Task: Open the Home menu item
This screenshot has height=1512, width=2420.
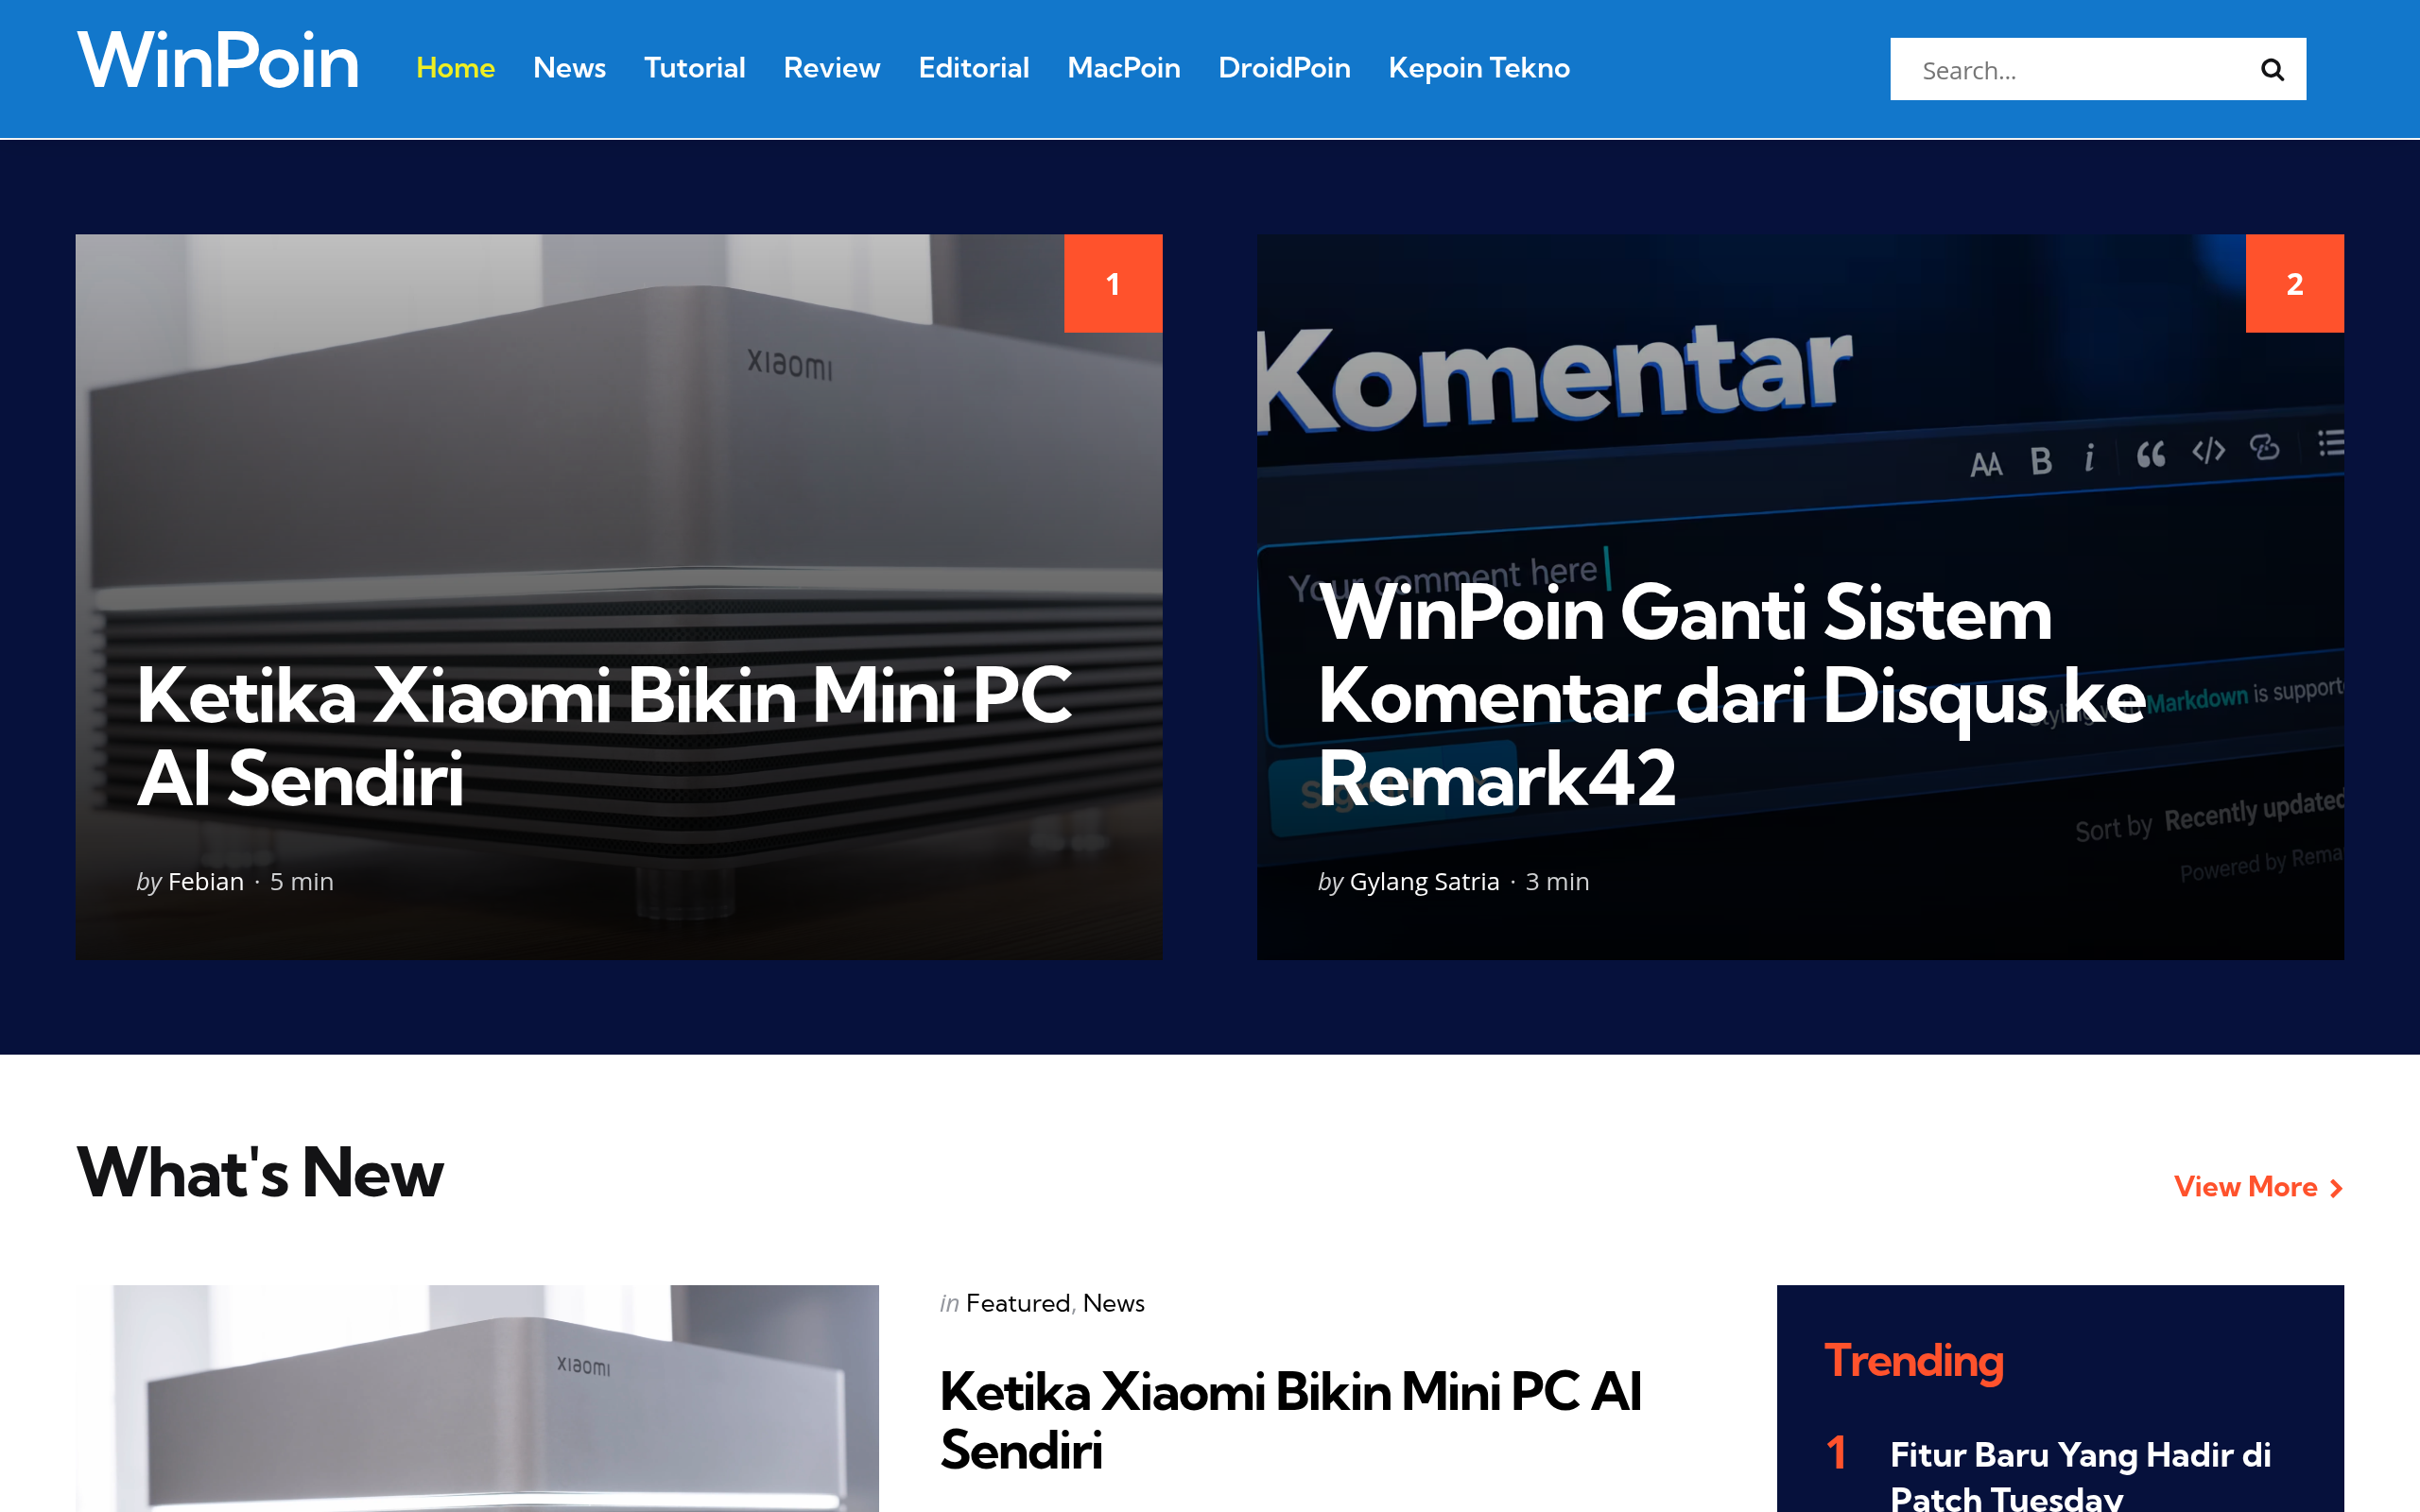Action: point(455,68)
